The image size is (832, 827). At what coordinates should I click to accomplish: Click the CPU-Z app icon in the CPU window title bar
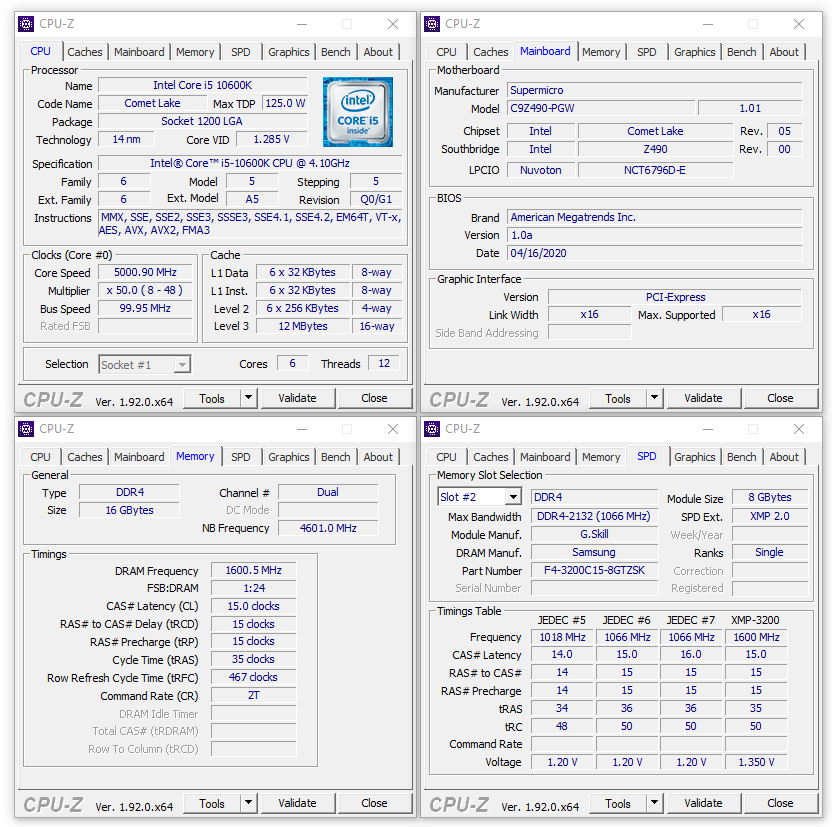tap(25, 24)
